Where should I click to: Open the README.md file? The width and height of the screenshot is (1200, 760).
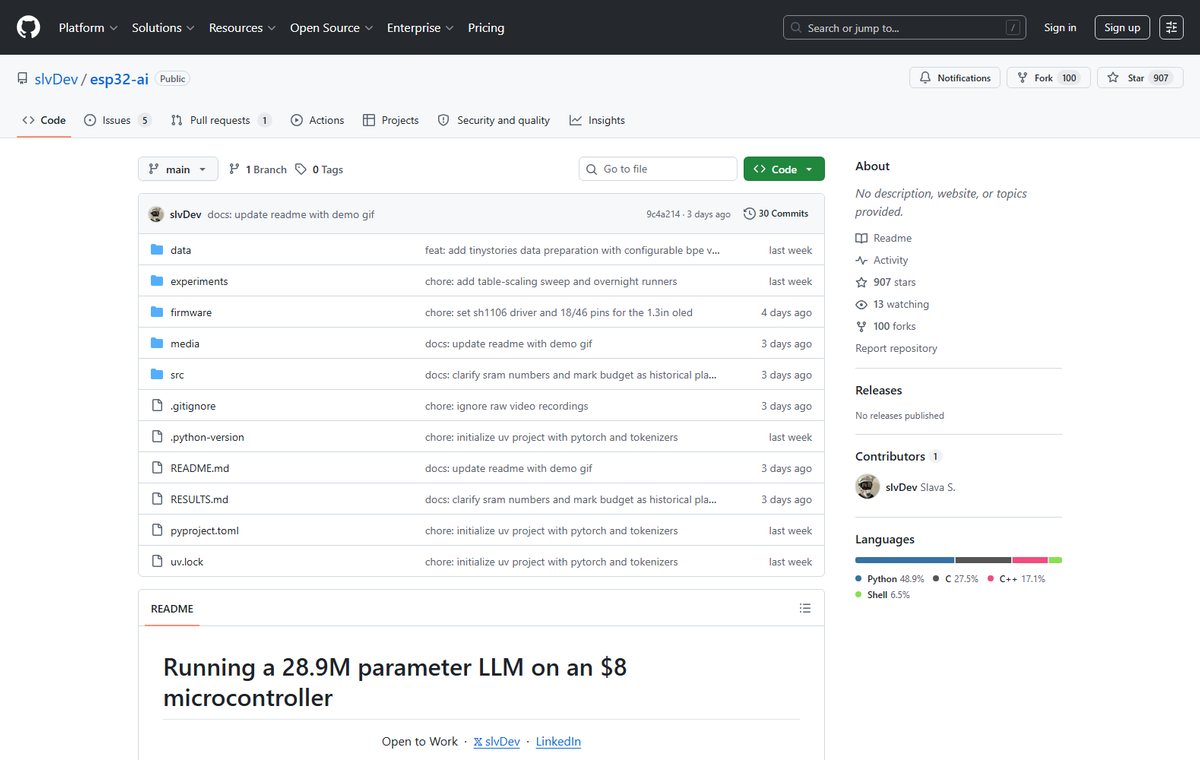[200, 468]
